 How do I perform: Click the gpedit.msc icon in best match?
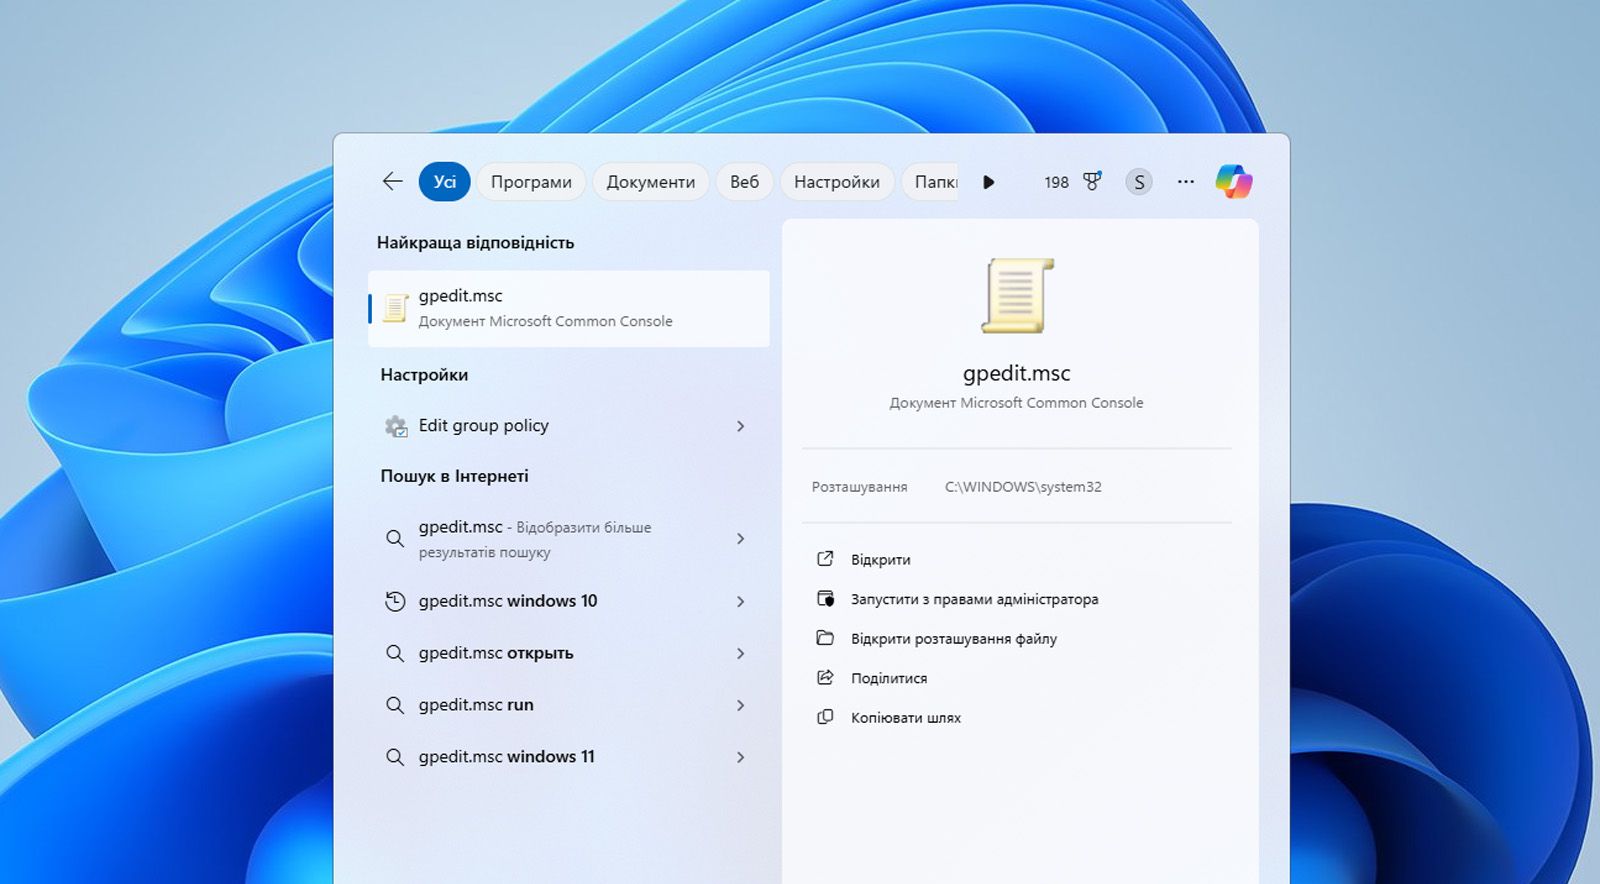point(396,308)
